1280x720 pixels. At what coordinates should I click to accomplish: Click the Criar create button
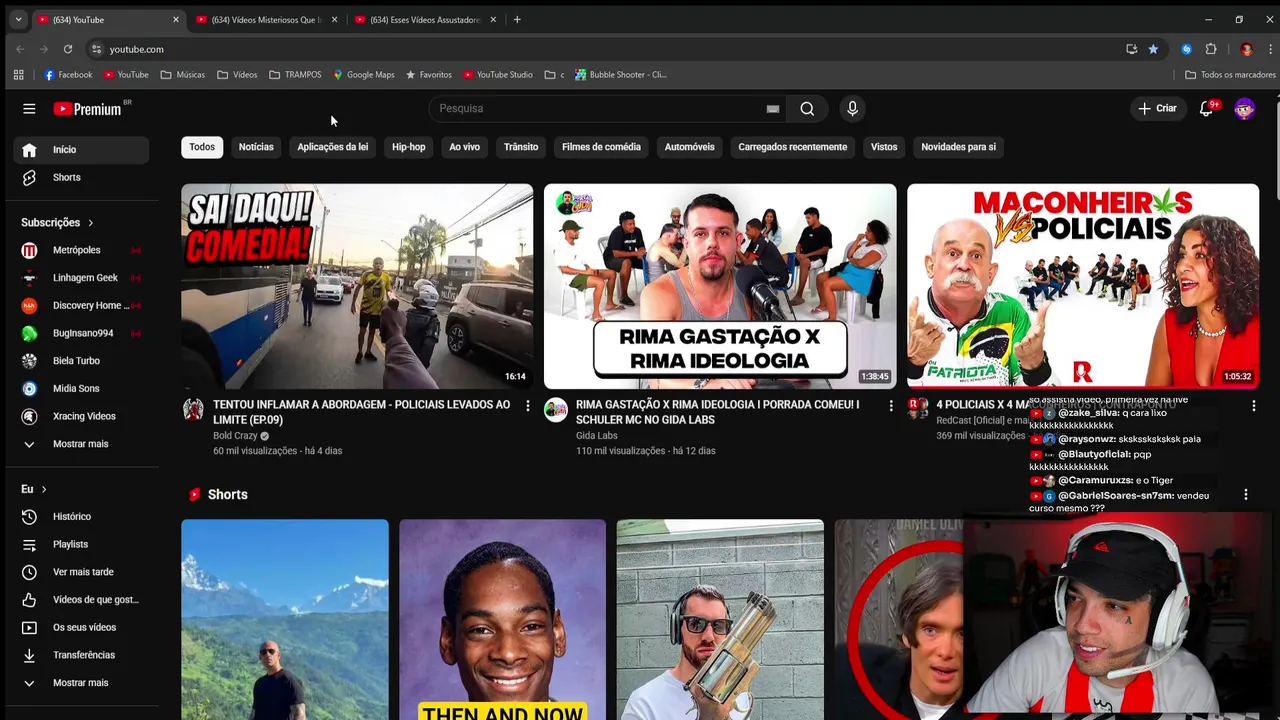pyautogui.click(x=1158, y=108)
